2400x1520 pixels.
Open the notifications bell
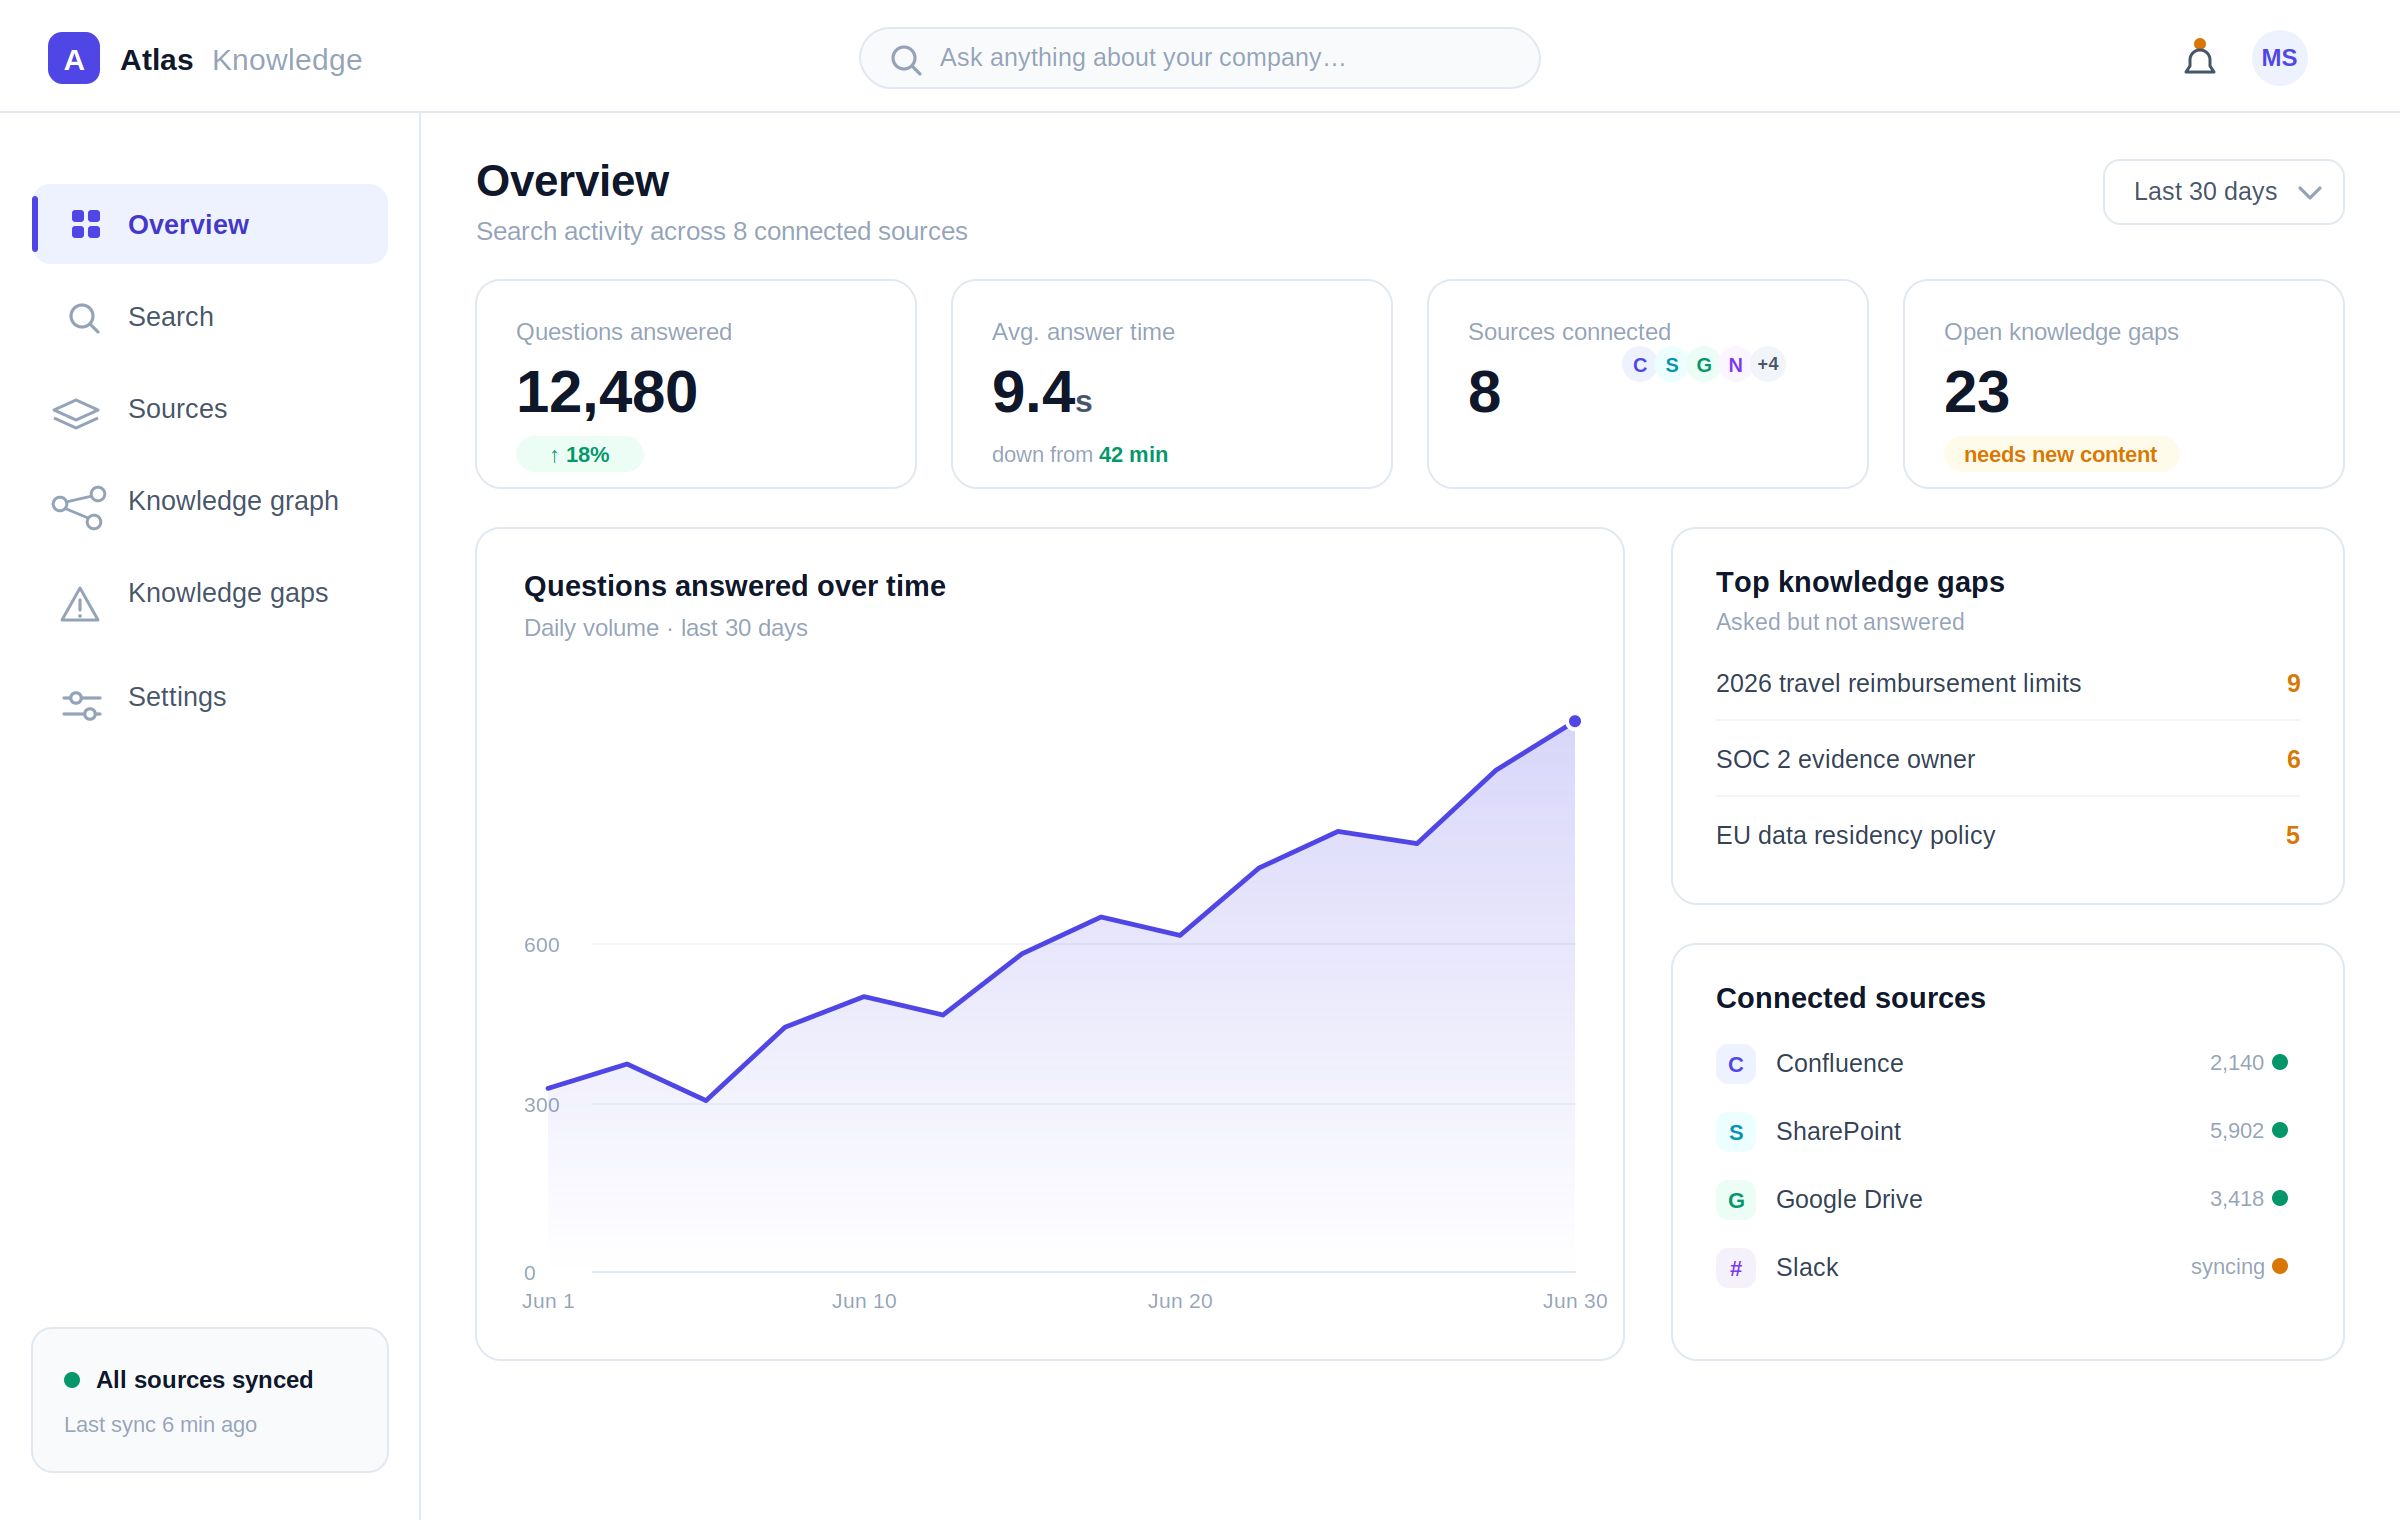point(2199,58)
